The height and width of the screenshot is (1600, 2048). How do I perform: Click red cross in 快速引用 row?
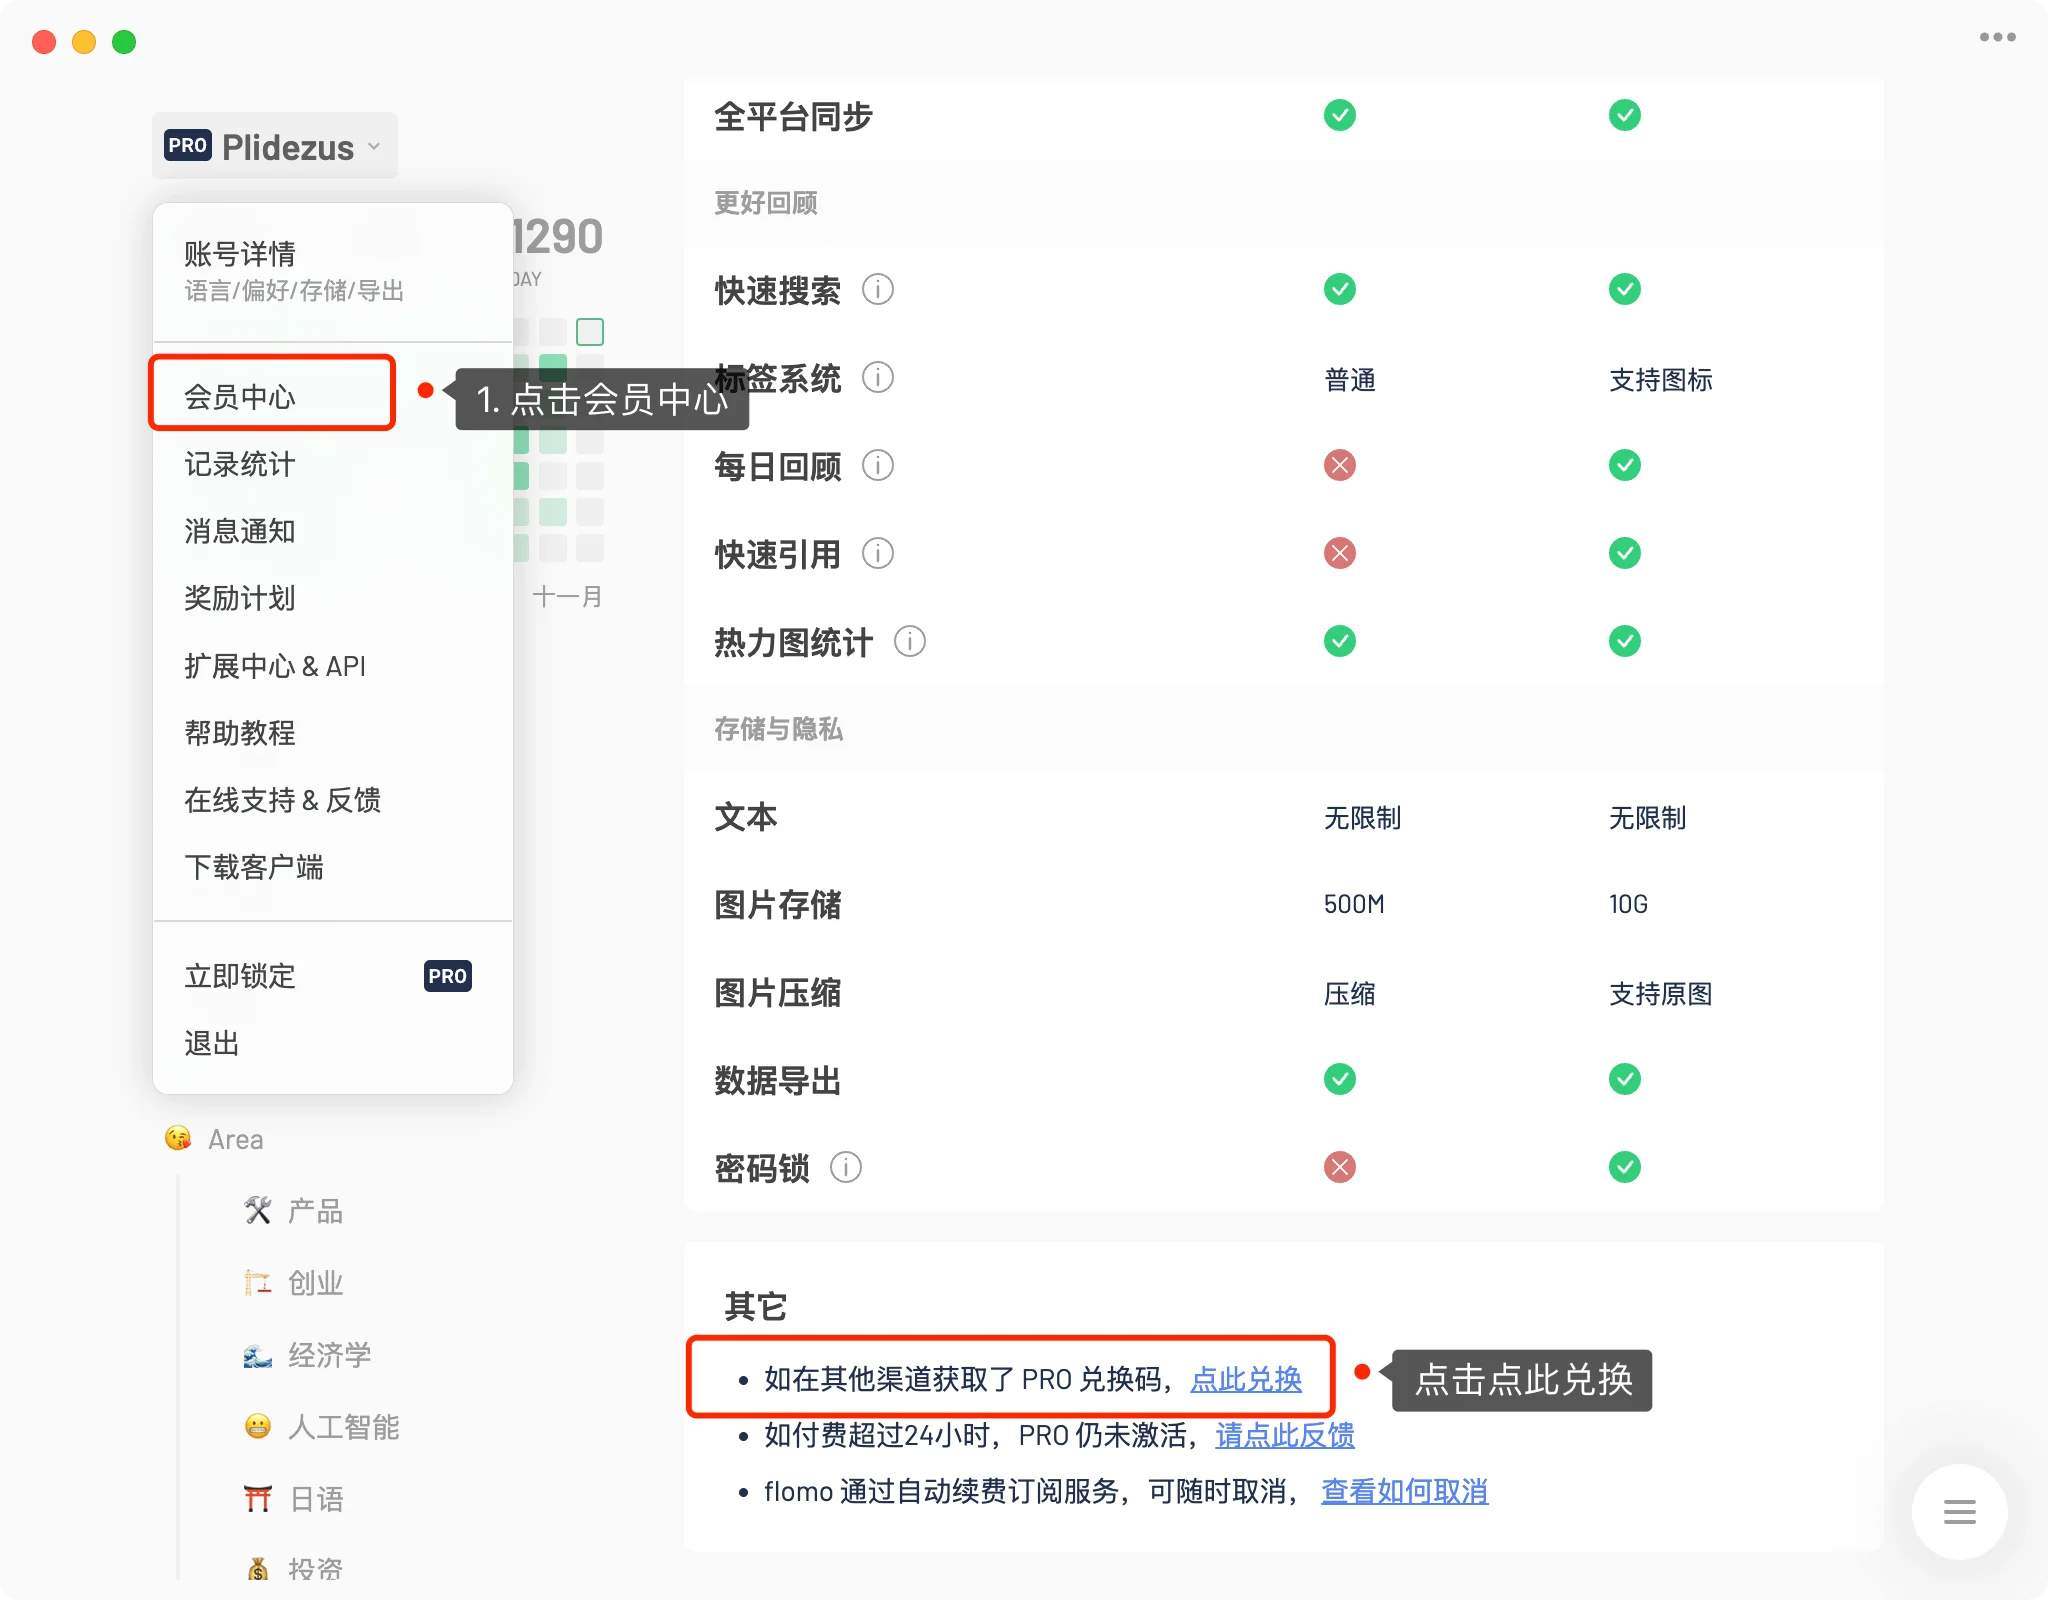[1340, 553]
